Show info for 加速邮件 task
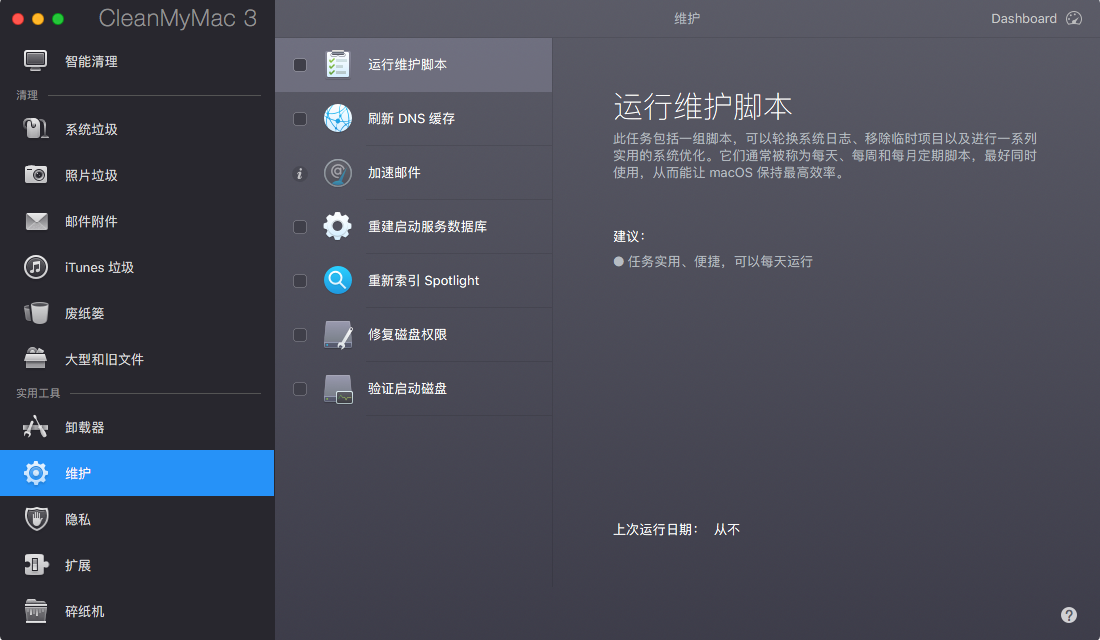The width and height of the screenshot is (1100, 640). point(300,173)
